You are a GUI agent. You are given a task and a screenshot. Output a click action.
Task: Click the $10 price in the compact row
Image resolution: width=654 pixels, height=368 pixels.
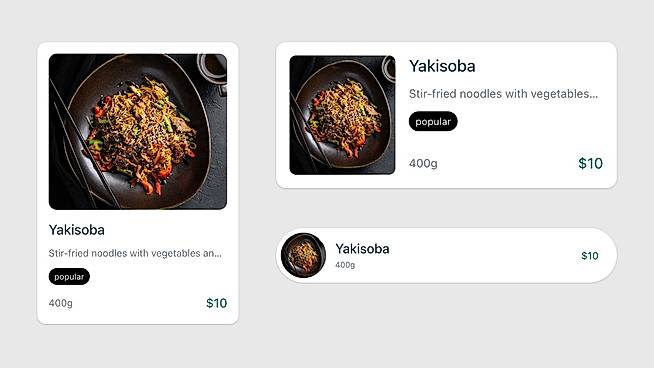(590, 256)
